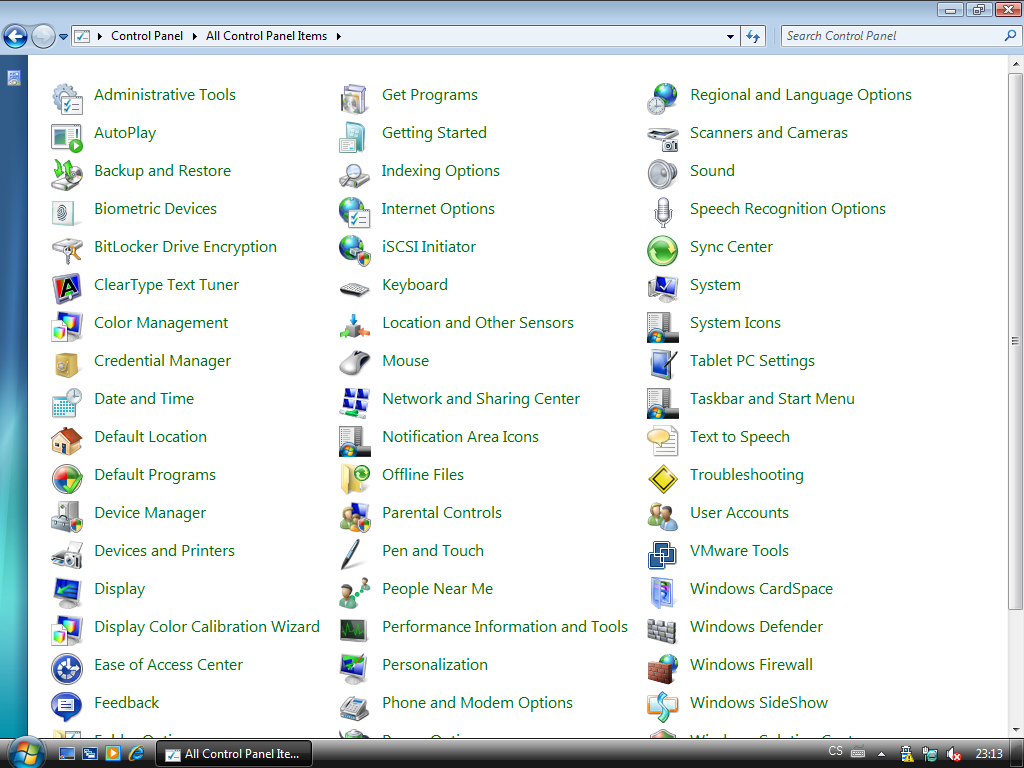Image resolution: width=1024 pixels, height=768 pixels.
Task: Click the Internet Options link
Action: pyautogui.click(x=438, y=208)
